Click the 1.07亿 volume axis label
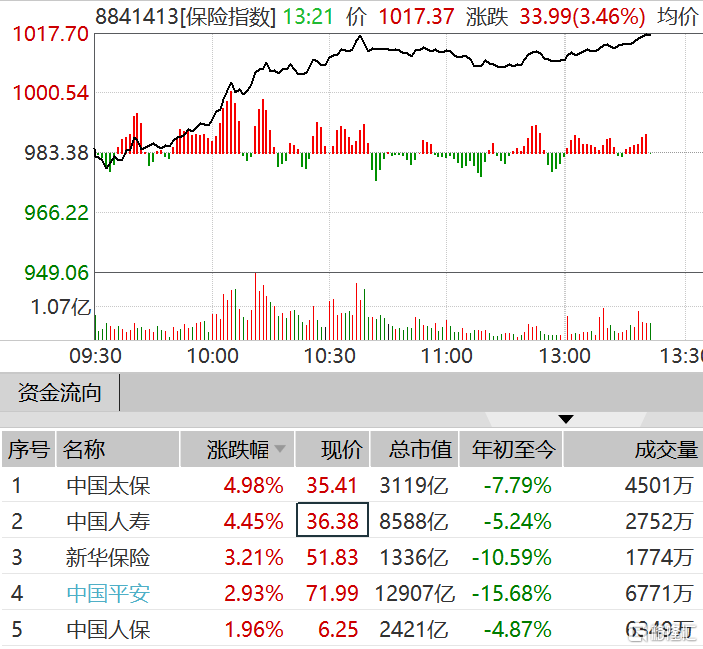 click(x=61, y=307)
